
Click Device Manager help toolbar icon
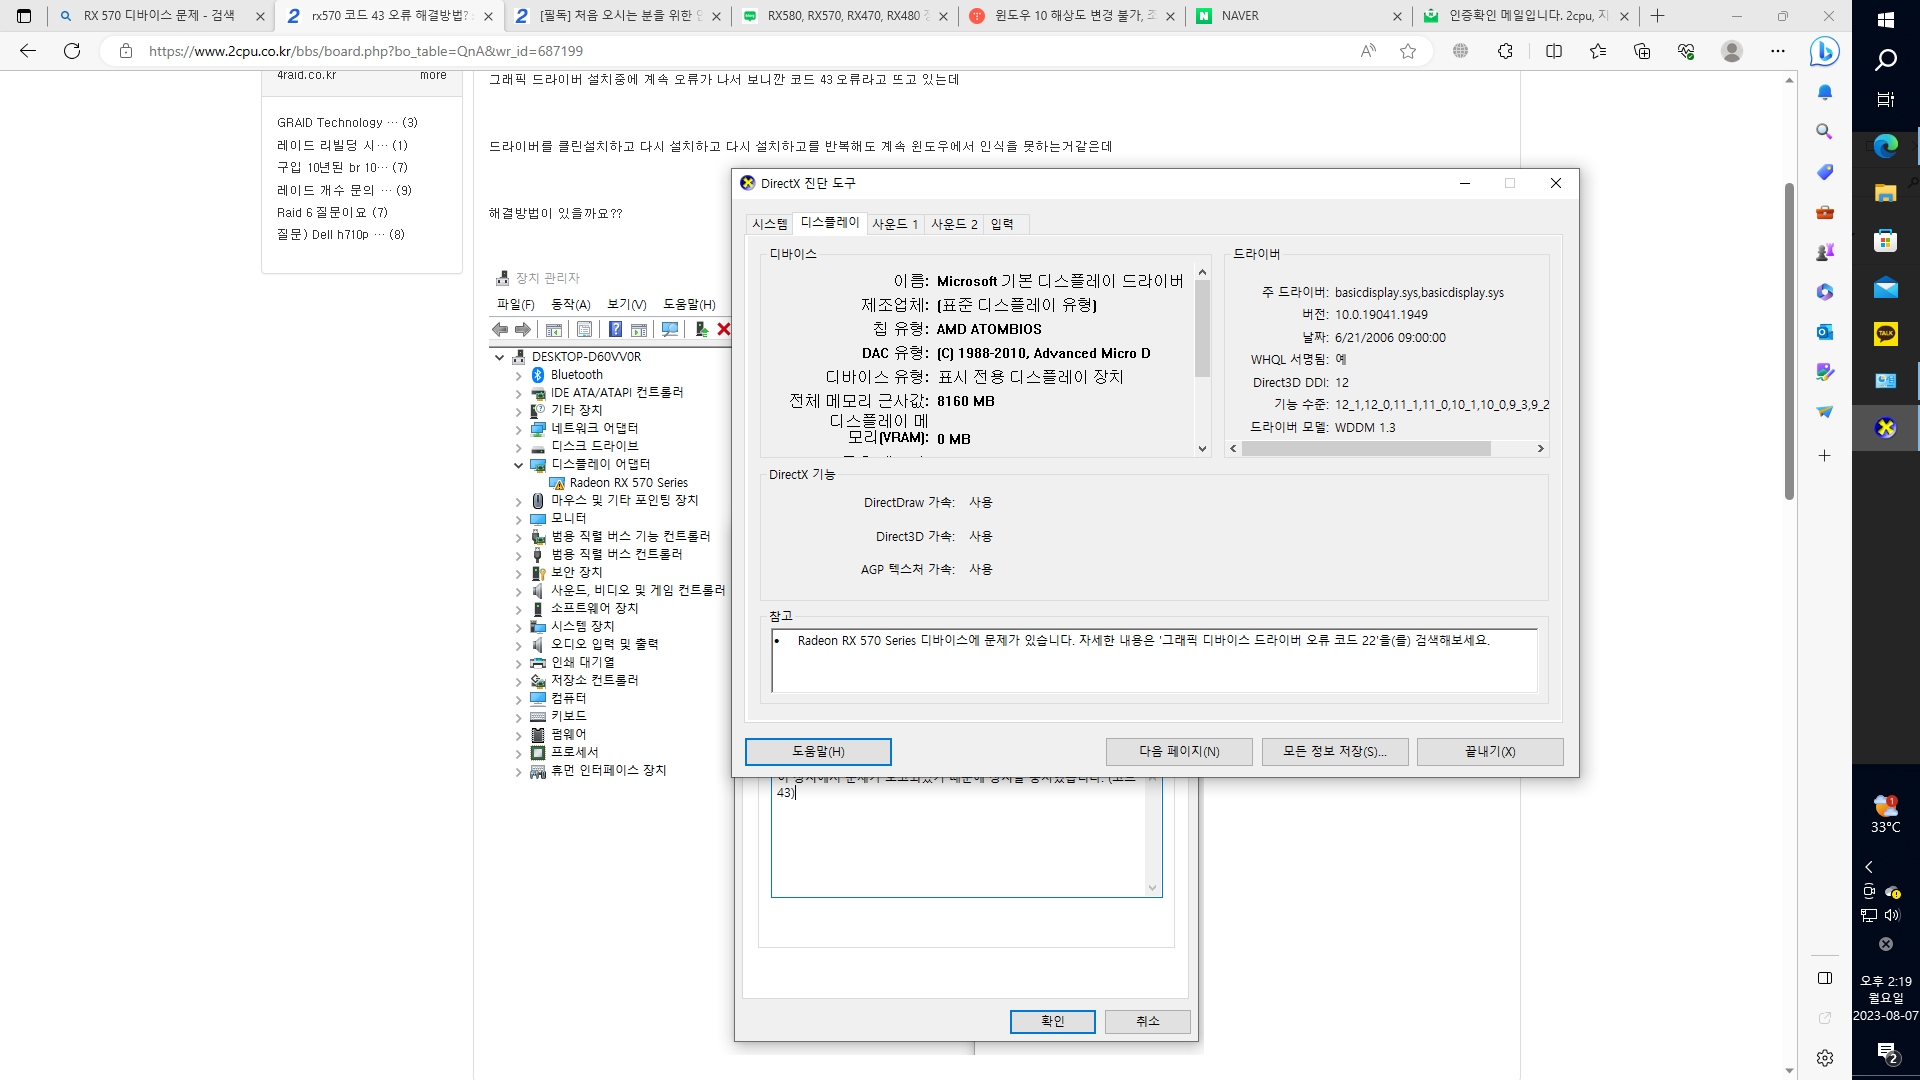tap(615, 329)
